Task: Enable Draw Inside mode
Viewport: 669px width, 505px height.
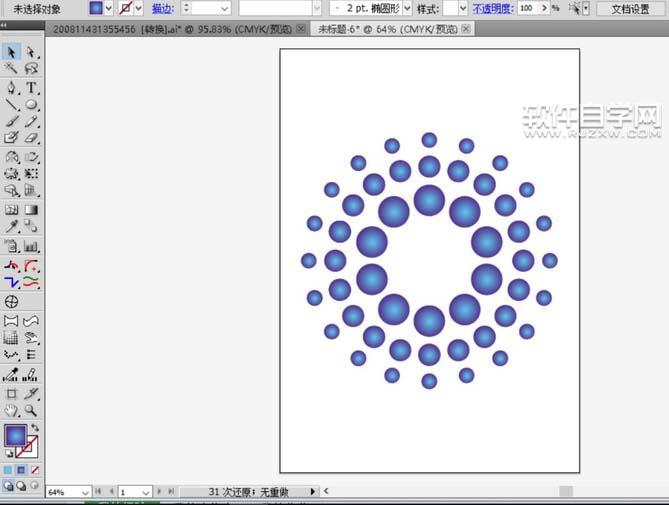Action: click(35, 485)
